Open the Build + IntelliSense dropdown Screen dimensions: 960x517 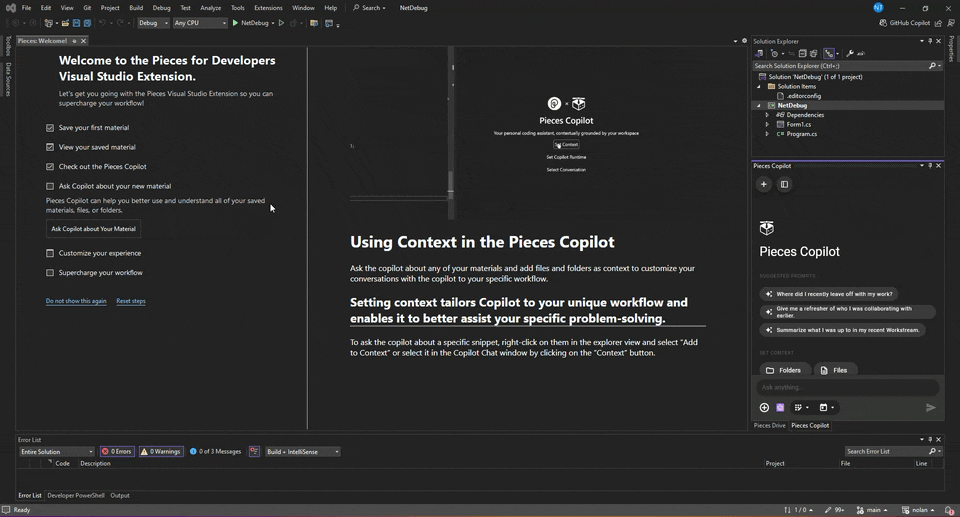click(302, 451)
